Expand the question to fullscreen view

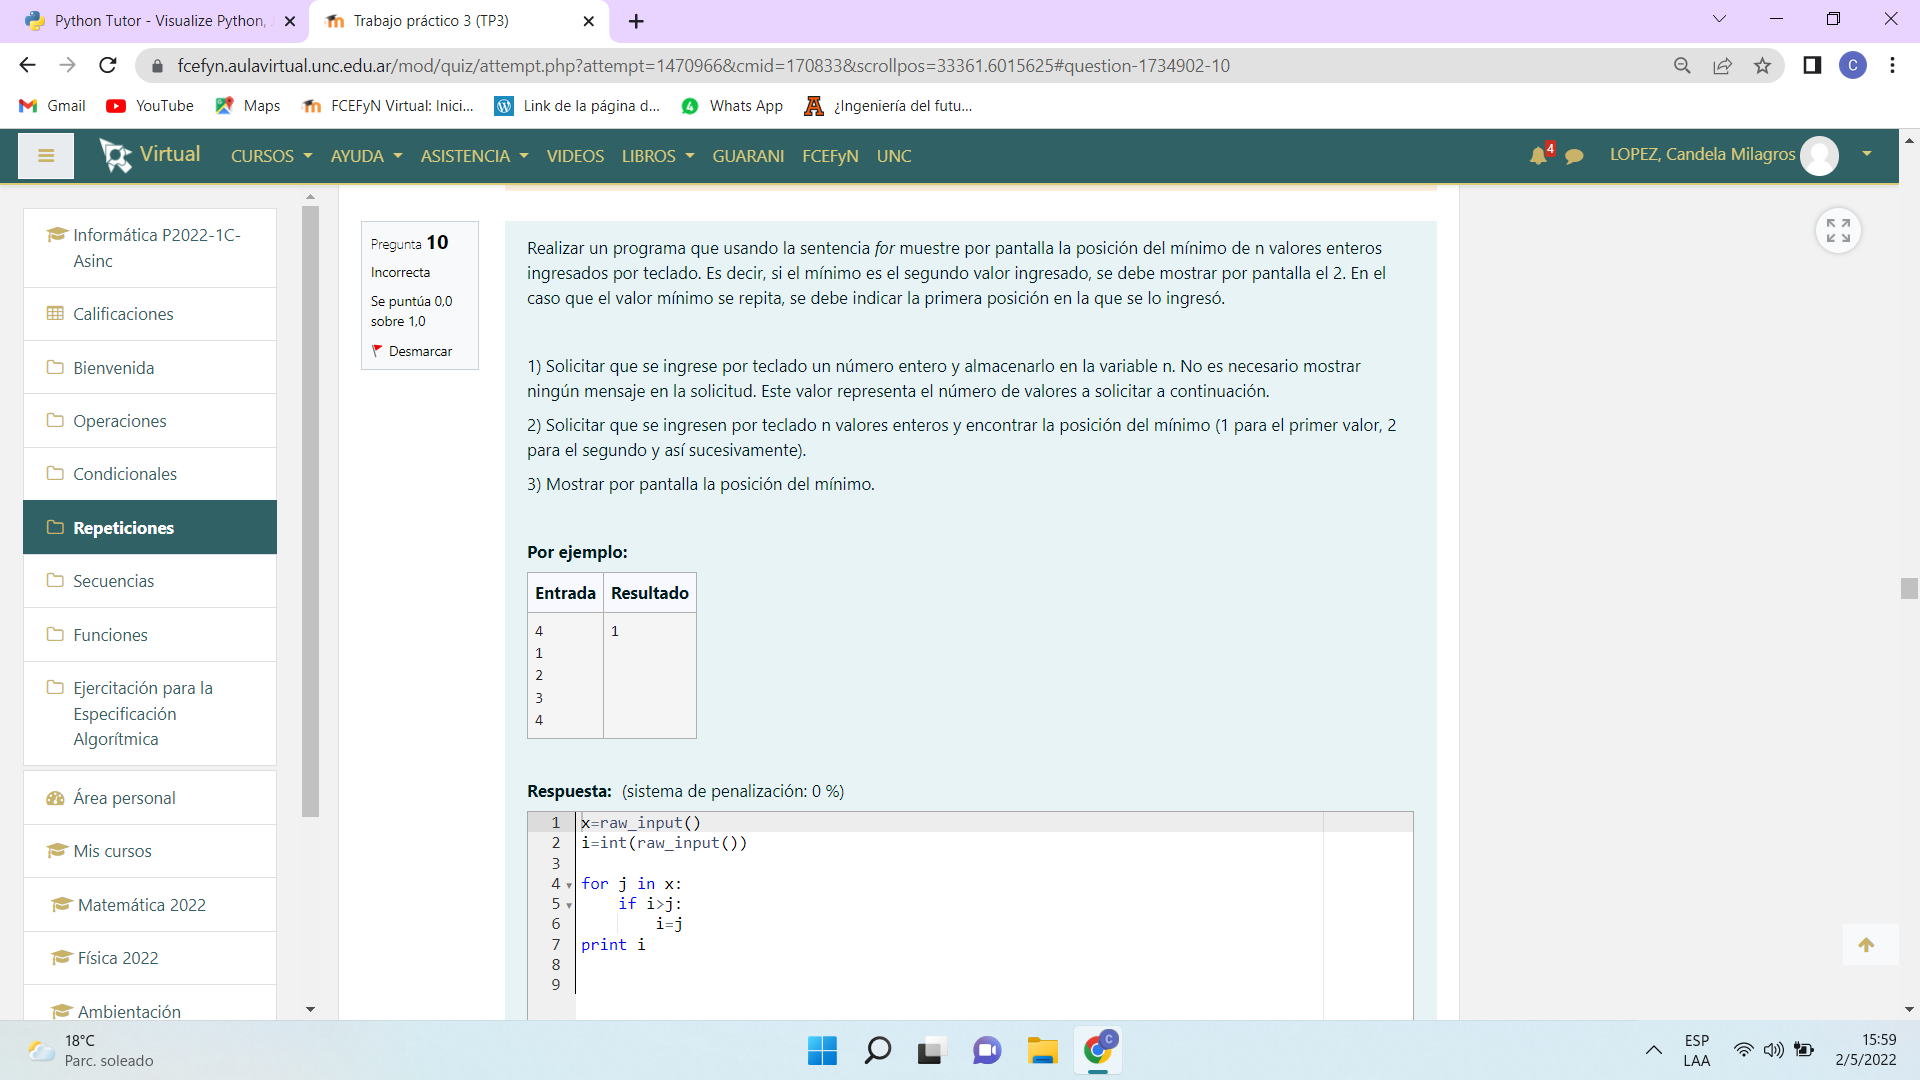(1837, 230)
